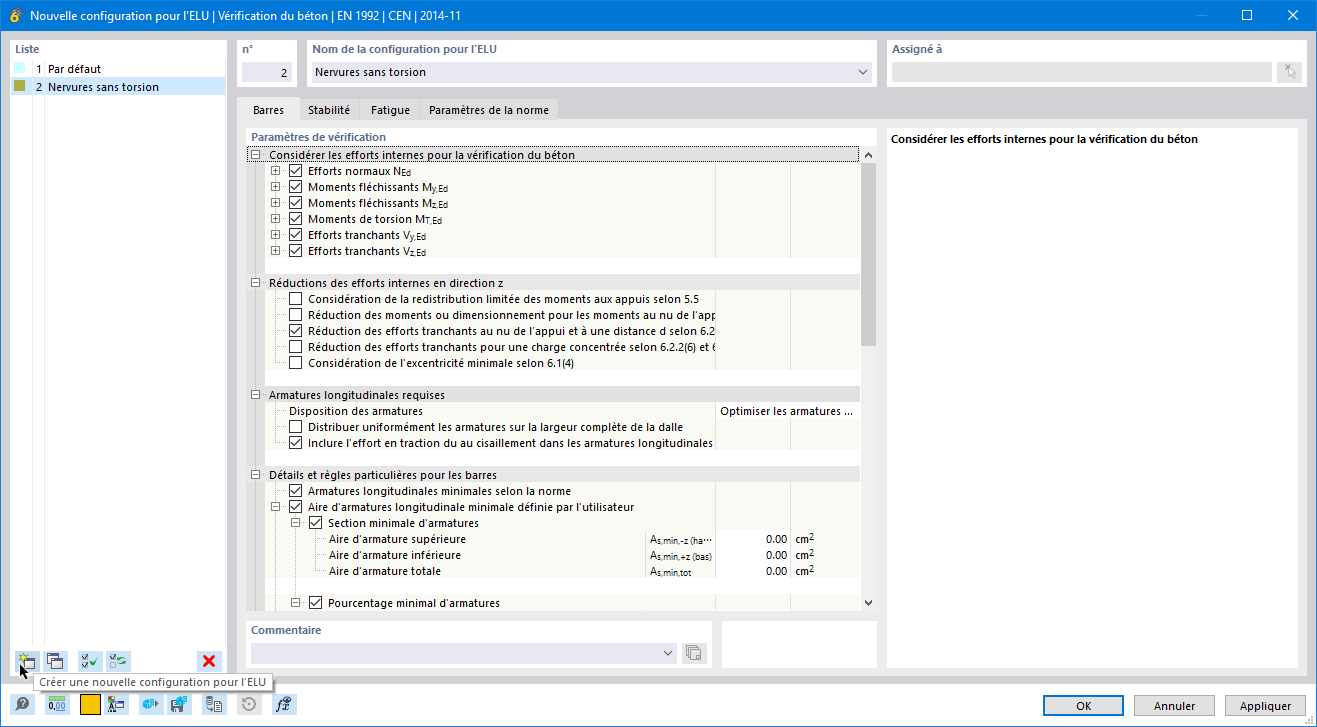1317x727 pixels.
Task: Apply the current settings
Action: pyautogui.click(x=1265, y=705)
